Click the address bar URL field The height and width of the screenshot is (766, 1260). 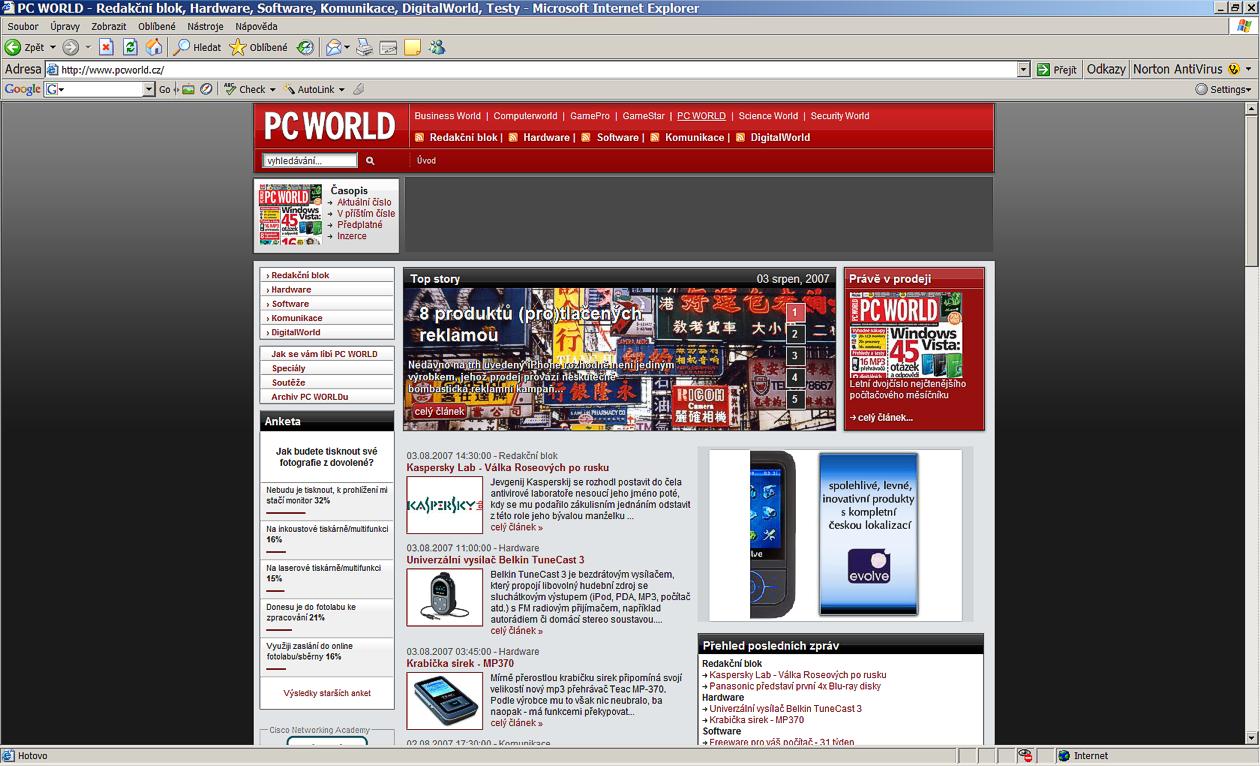(537, 69)
